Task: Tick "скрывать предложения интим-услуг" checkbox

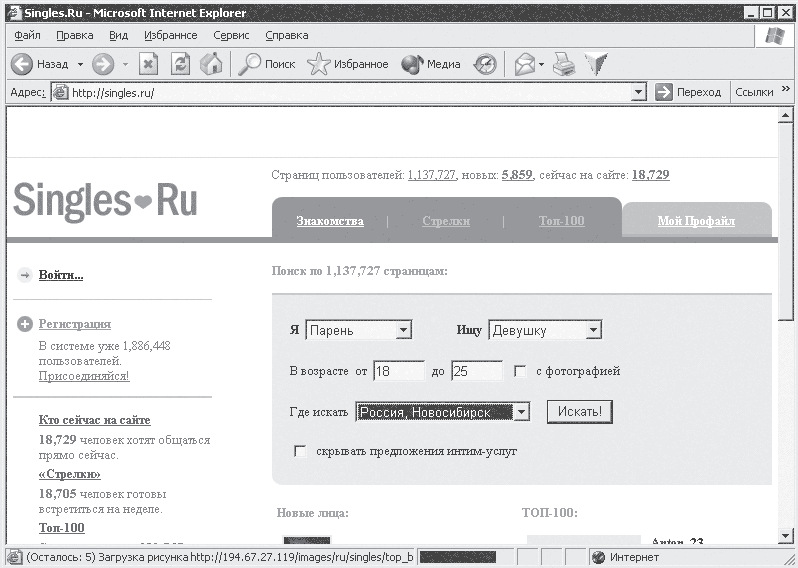Action: [x=300, y=451]
